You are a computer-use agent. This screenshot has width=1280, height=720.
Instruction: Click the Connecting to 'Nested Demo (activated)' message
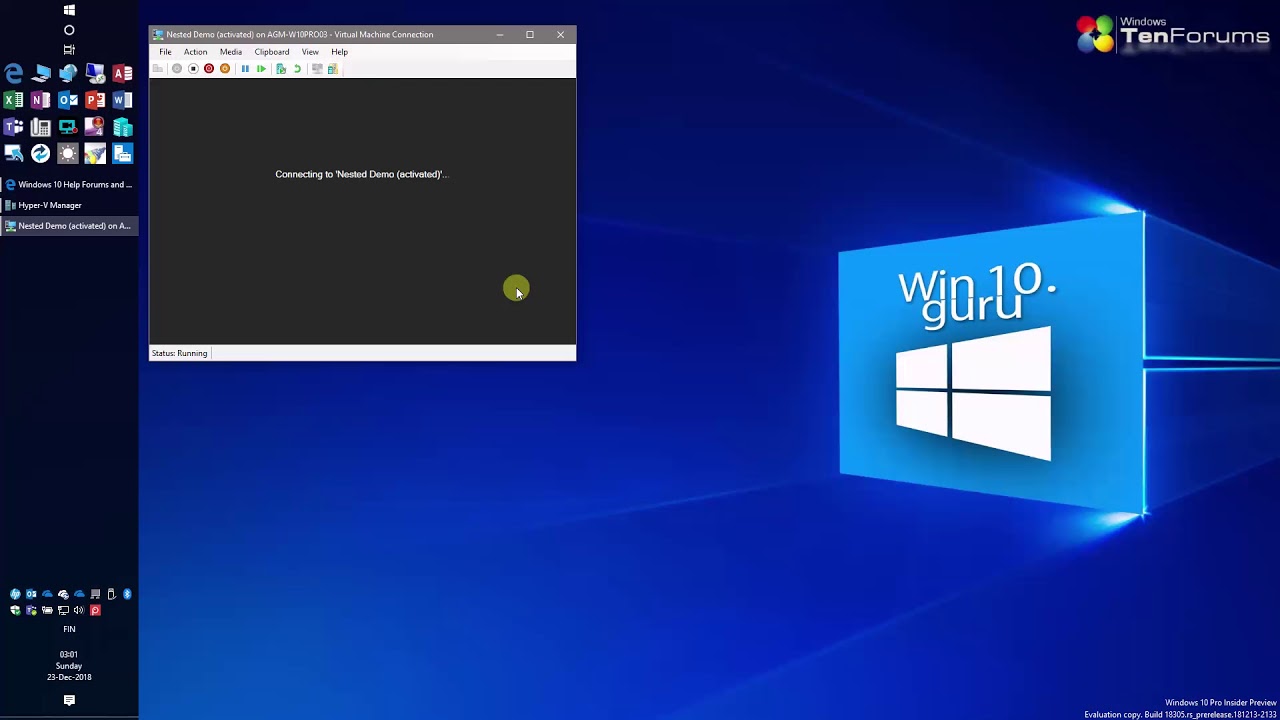click(362, 174)
